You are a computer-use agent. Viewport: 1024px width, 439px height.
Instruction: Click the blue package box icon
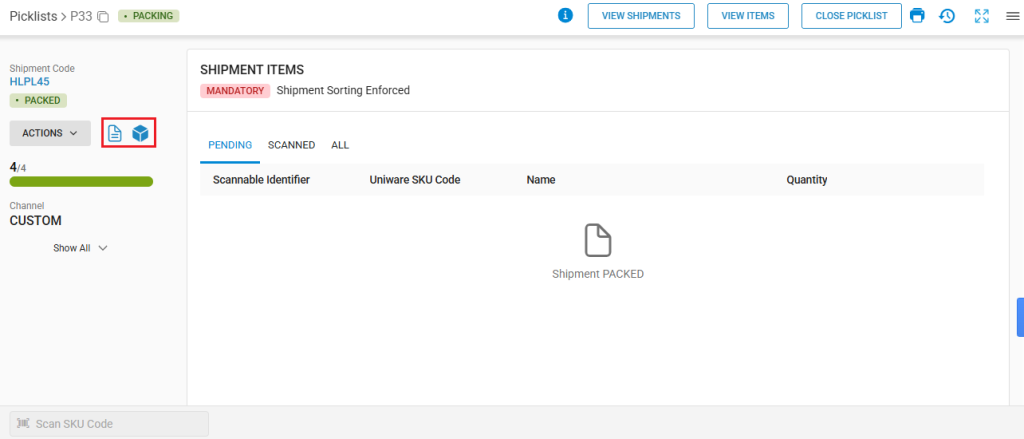(x=140, y=133)
